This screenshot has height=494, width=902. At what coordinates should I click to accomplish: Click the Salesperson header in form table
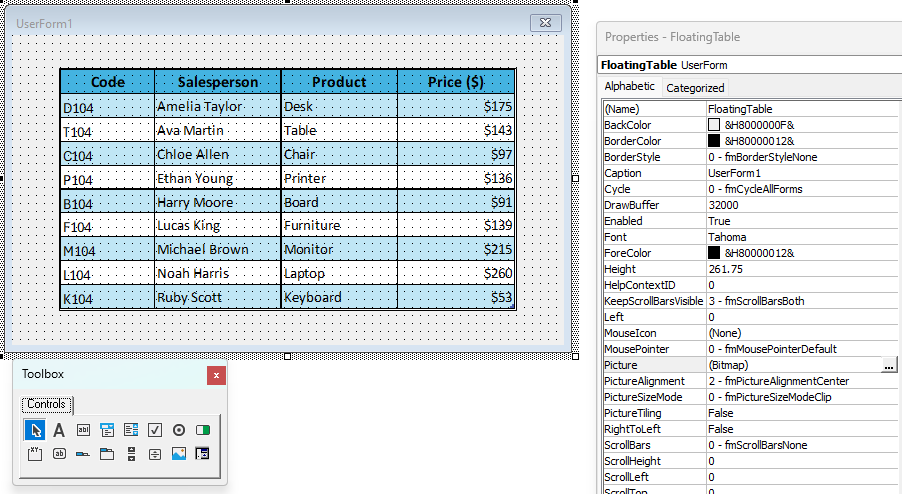pyautogui.click(x=218, y=82)
